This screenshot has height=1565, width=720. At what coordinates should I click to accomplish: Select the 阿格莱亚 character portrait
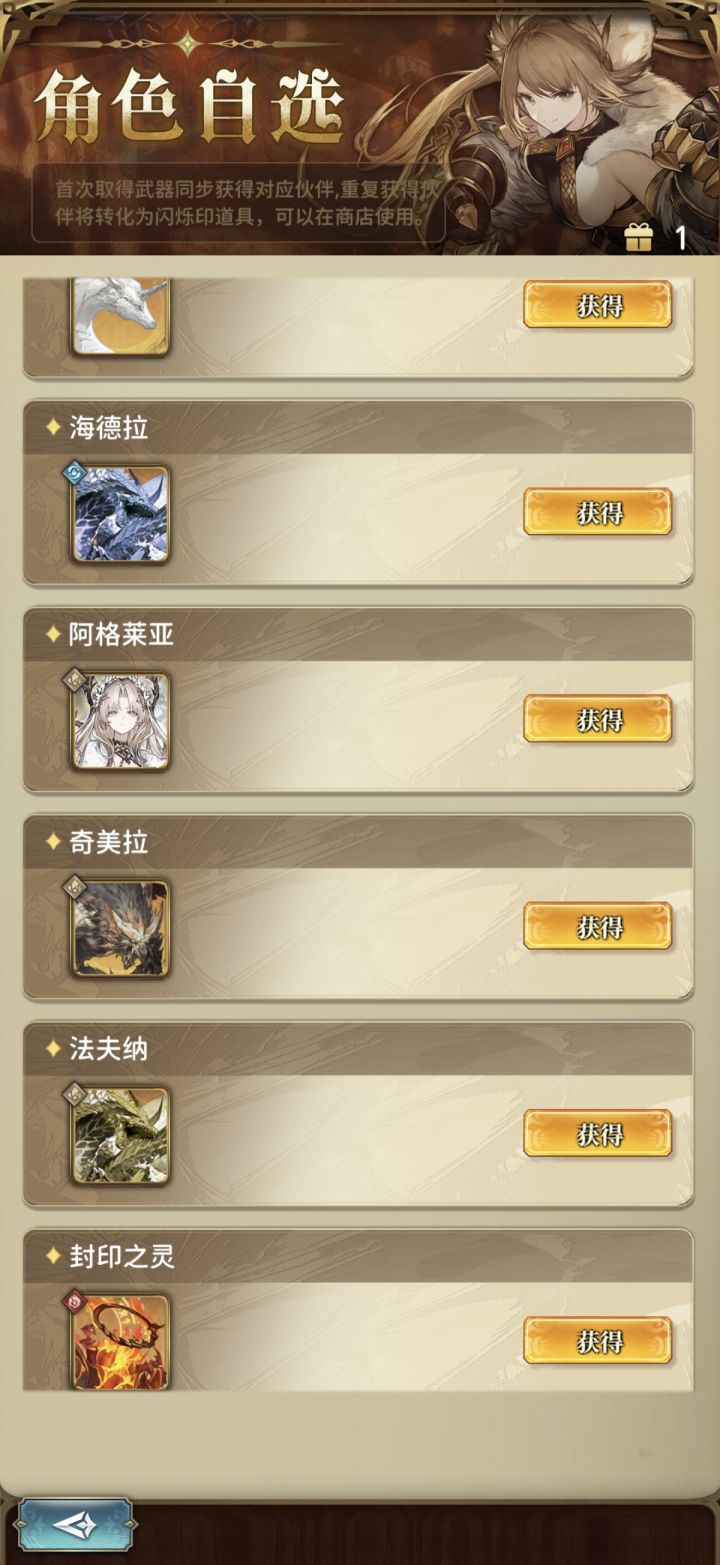tap(120, 721)
